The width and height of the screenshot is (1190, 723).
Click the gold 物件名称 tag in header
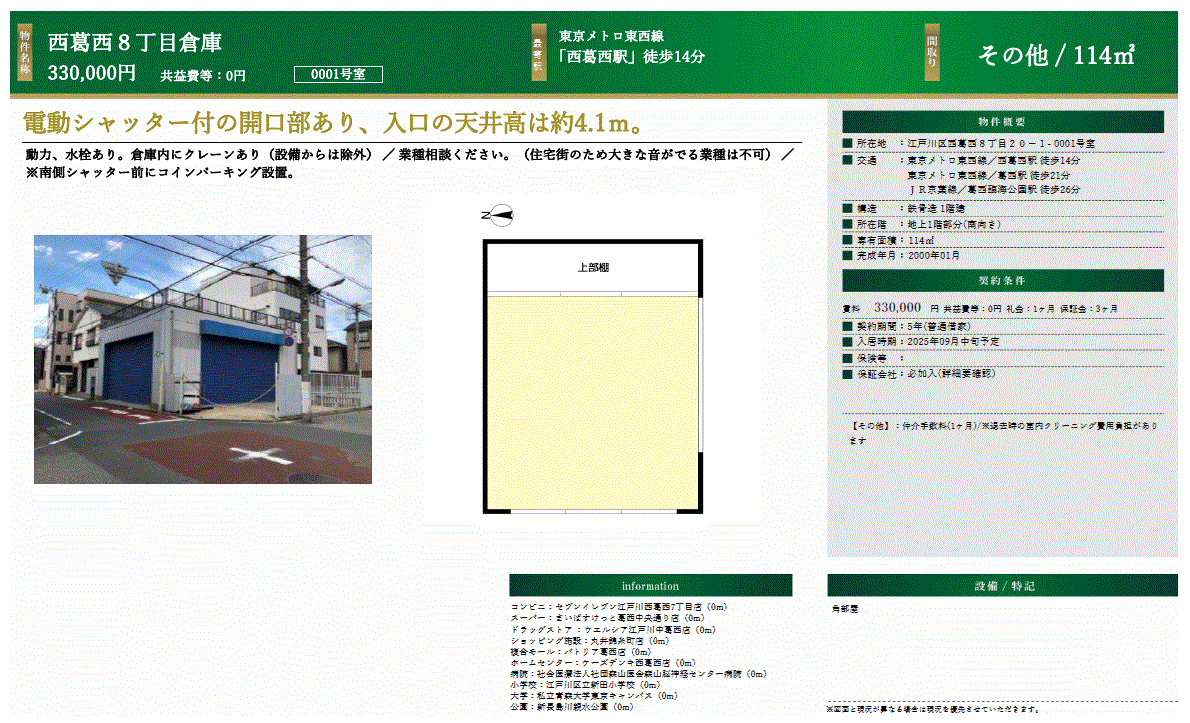[x=26, y=52]
